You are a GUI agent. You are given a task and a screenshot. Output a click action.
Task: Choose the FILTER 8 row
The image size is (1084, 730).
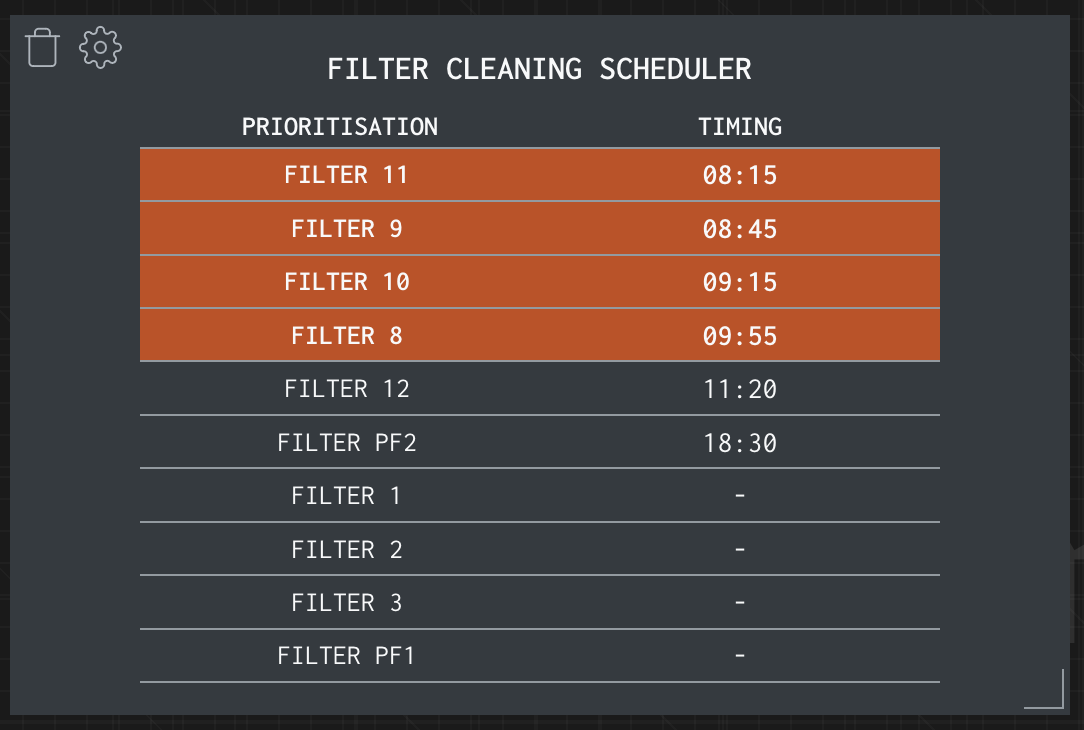point(540,335)
